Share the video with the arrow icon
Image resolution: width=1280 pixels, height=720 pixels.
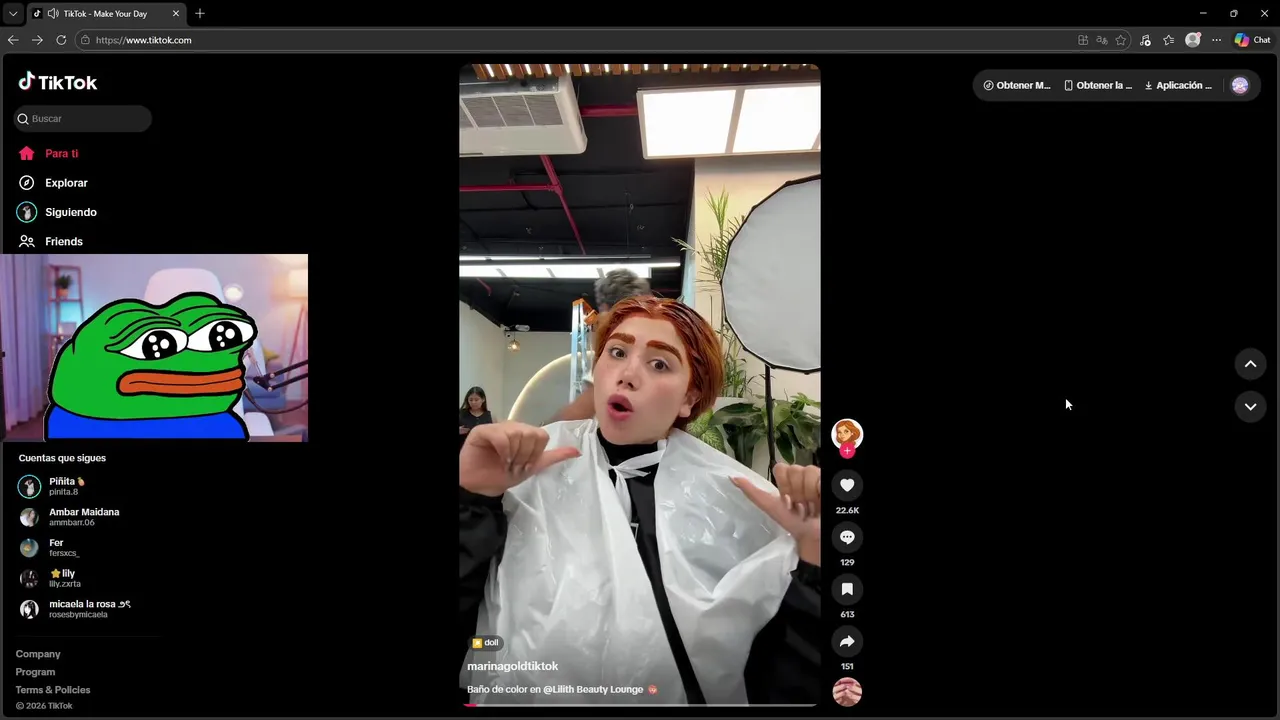[x=847, y=641]
